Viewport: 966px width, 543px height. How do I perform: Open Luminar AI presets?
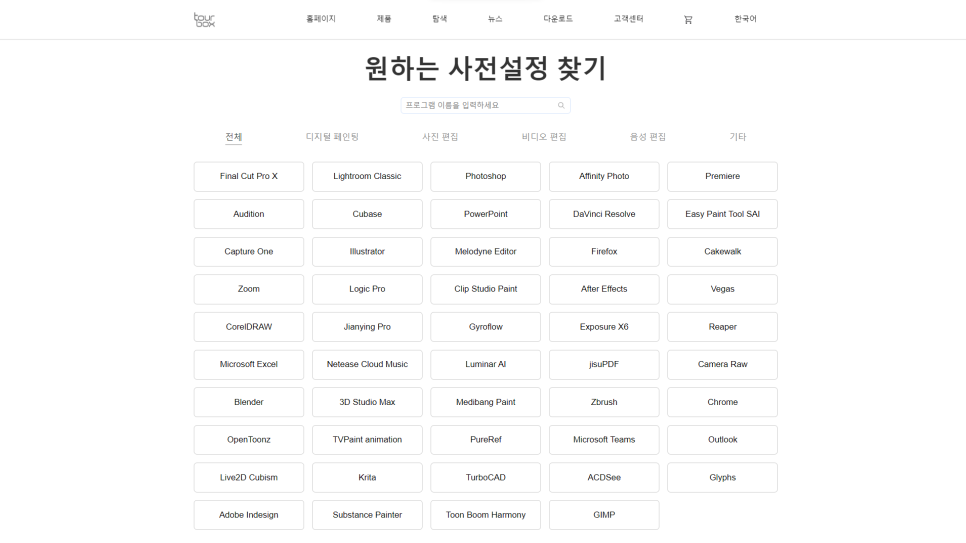(485, 365)
